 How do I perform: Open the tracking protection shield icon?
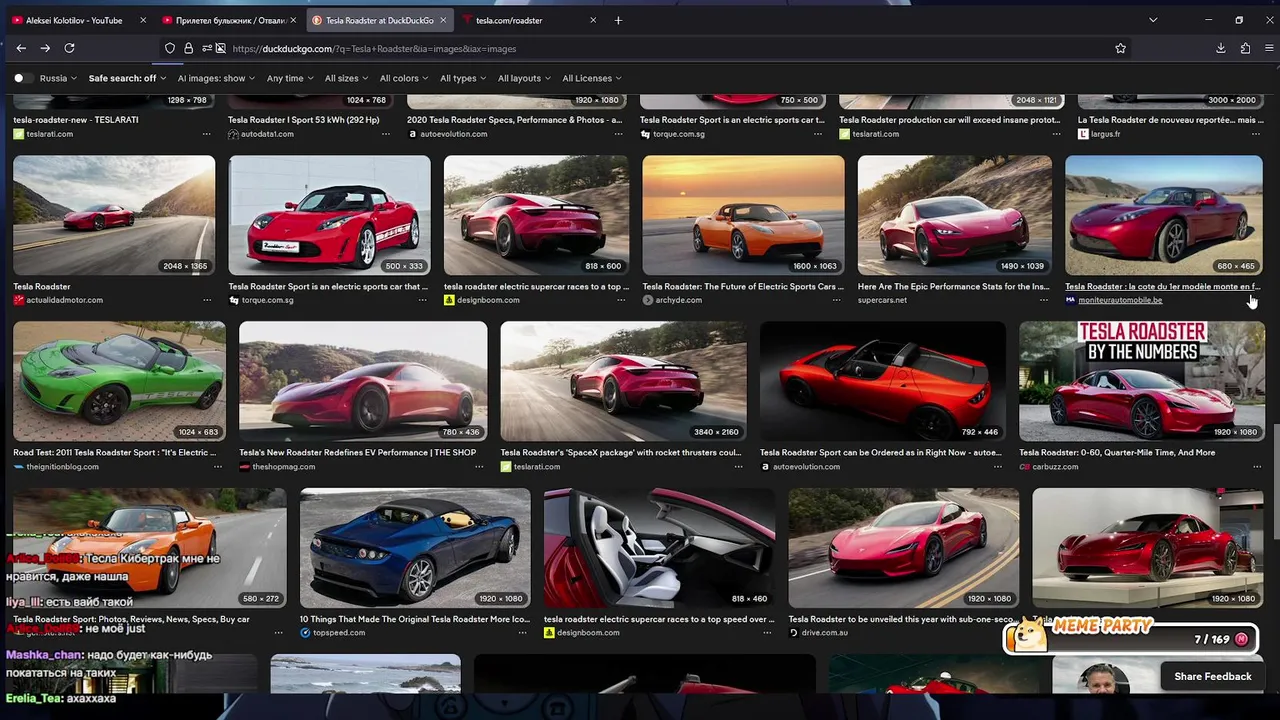coord(170,48)
